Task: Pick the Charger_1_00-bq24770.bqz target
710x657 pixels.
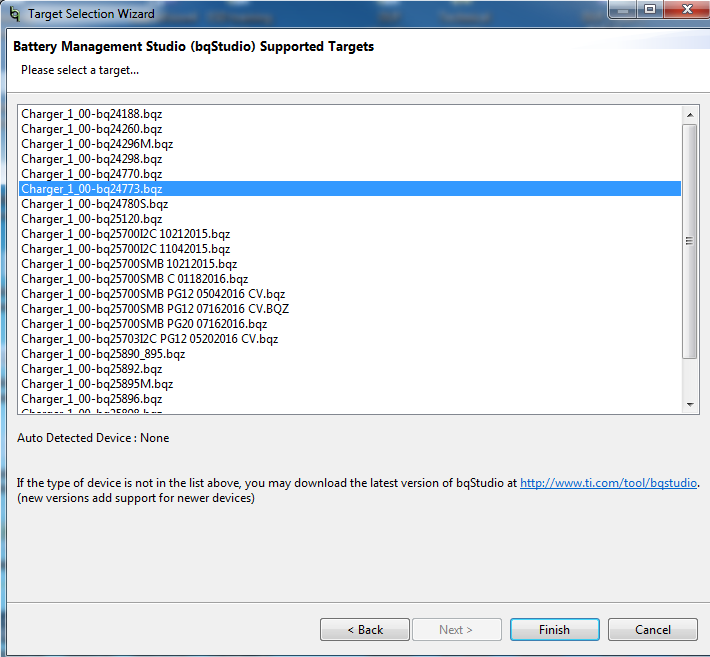Action: [91, 174]
